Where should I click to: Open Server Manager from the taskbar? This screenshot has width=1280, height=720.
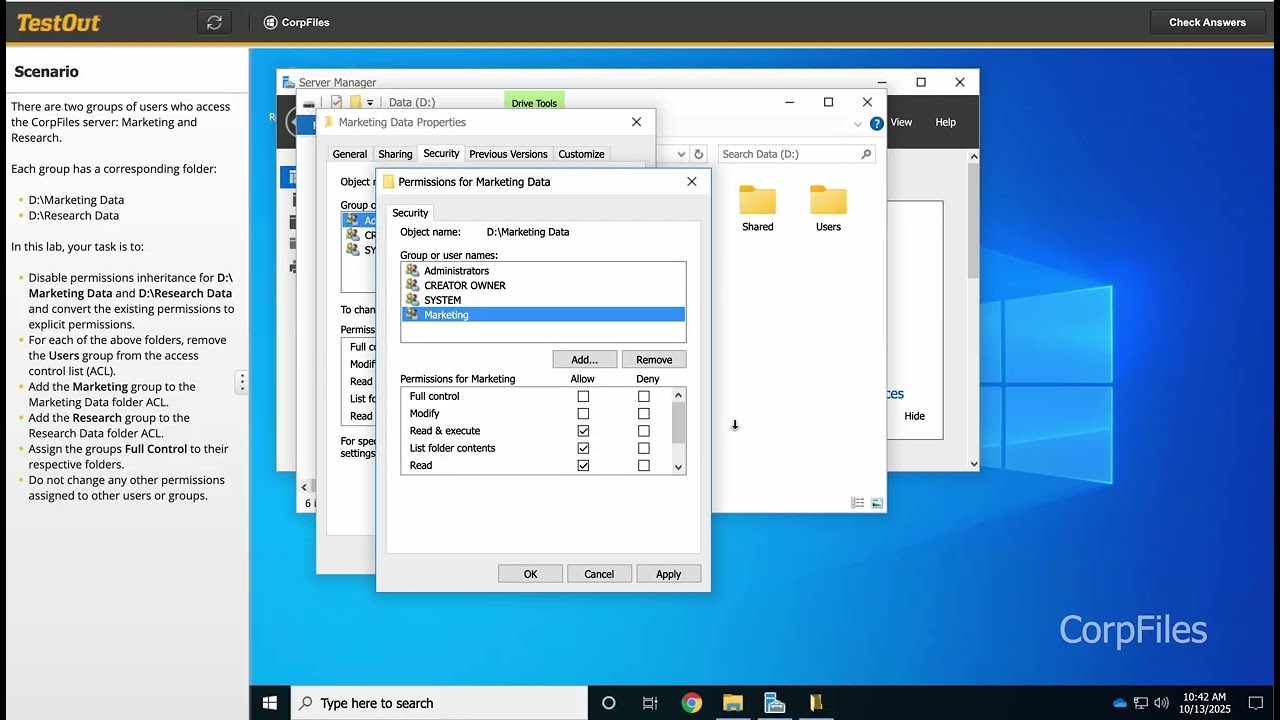pos(774,703)
